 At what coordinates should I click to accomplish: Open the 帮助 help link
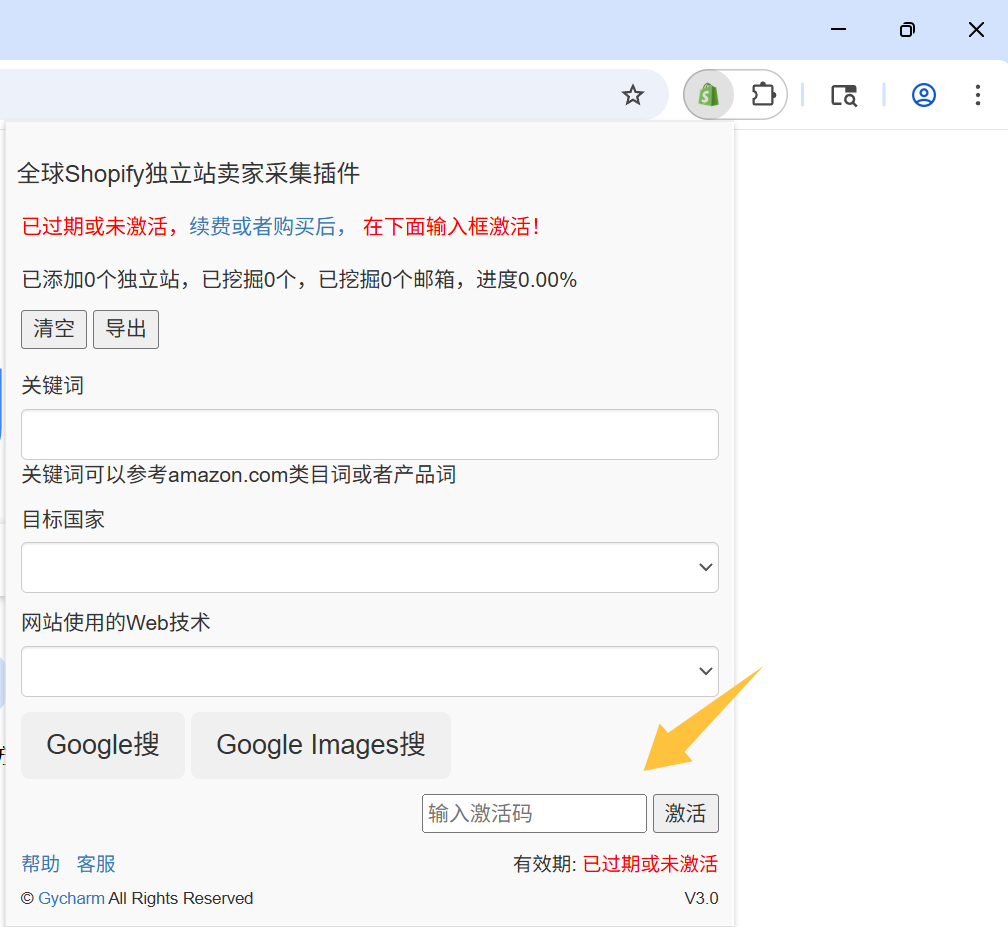(40, 863)
